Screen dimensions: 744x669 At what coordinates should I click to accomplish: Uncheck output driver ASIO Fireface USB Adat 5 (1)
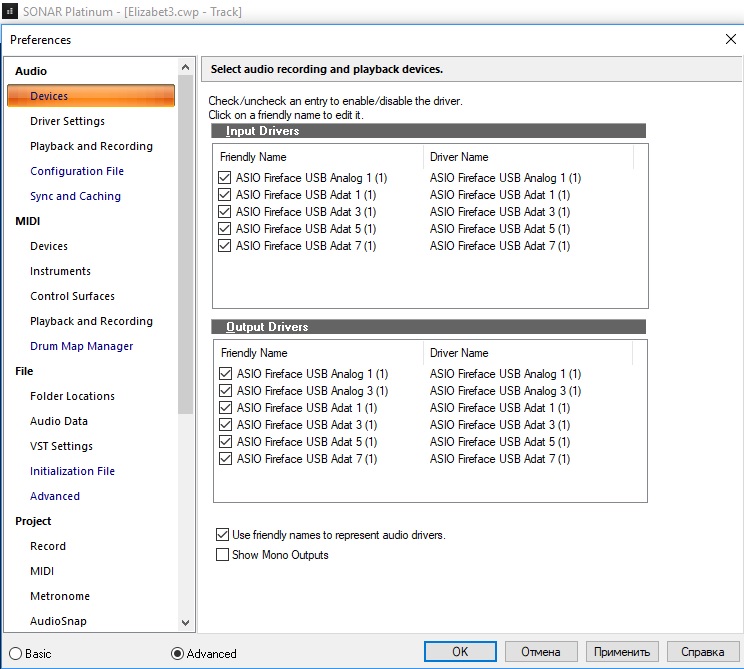(x=225, y=442)
